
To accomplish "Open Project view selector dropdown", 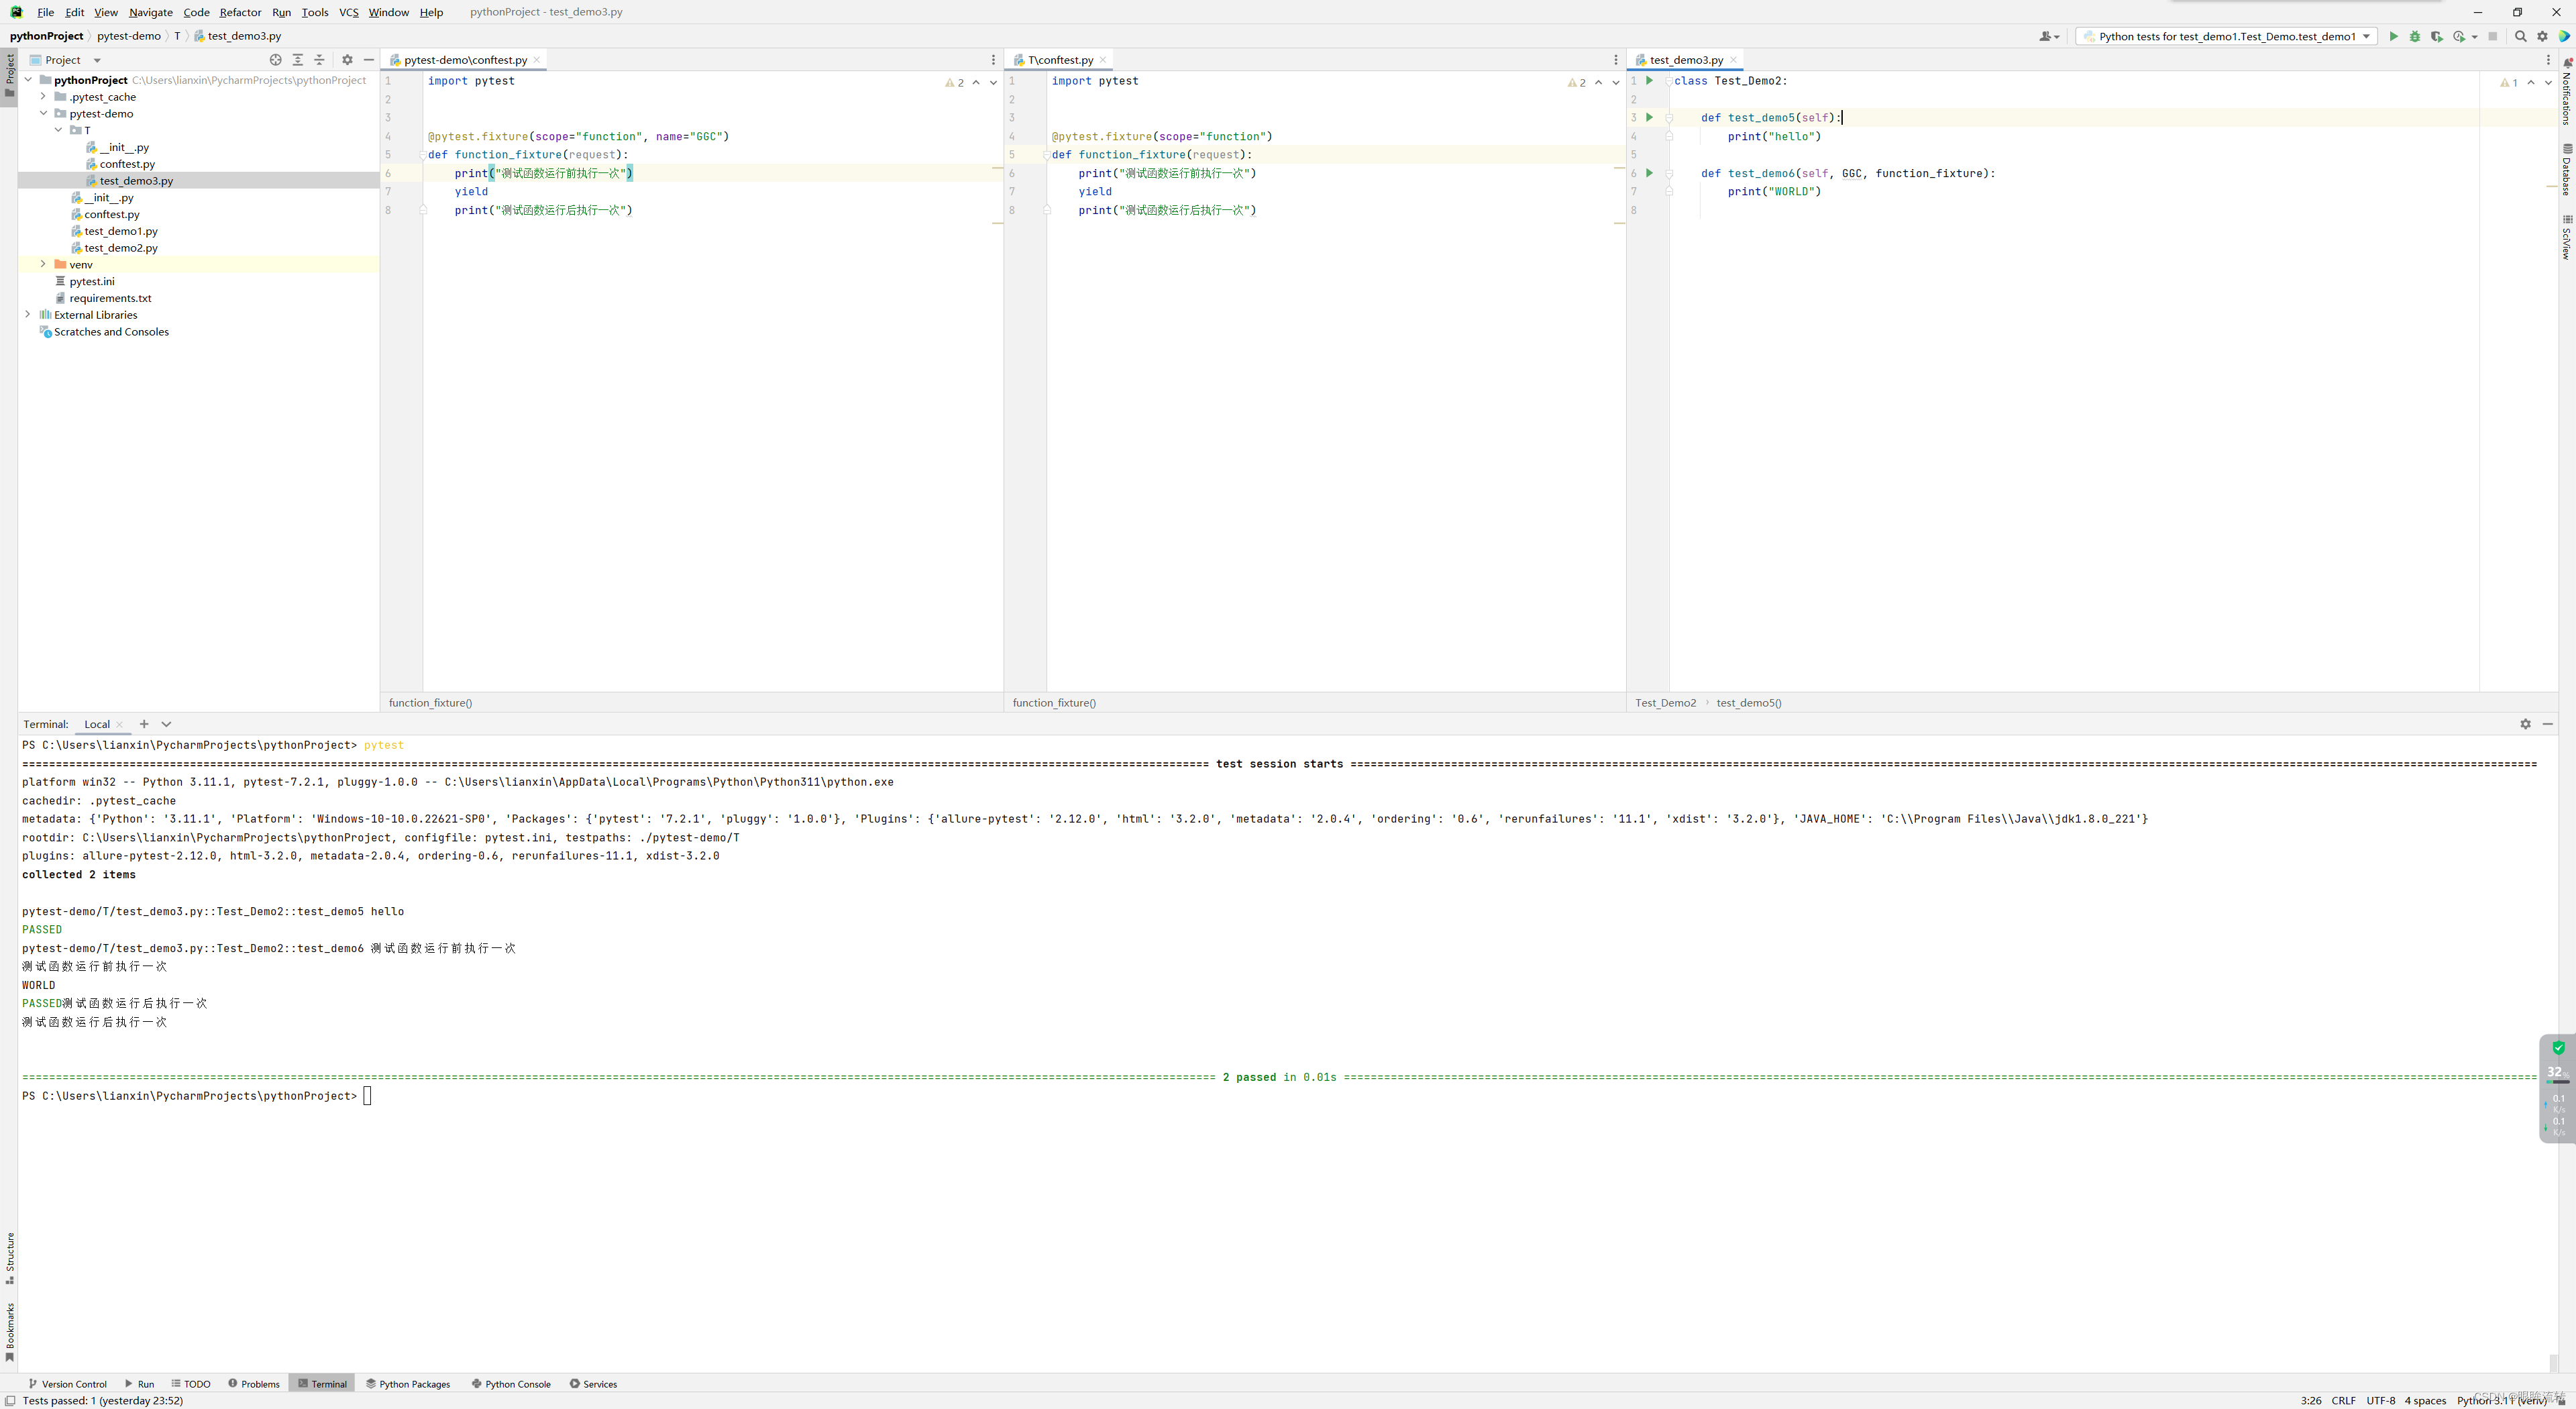I will coord(97,60).
